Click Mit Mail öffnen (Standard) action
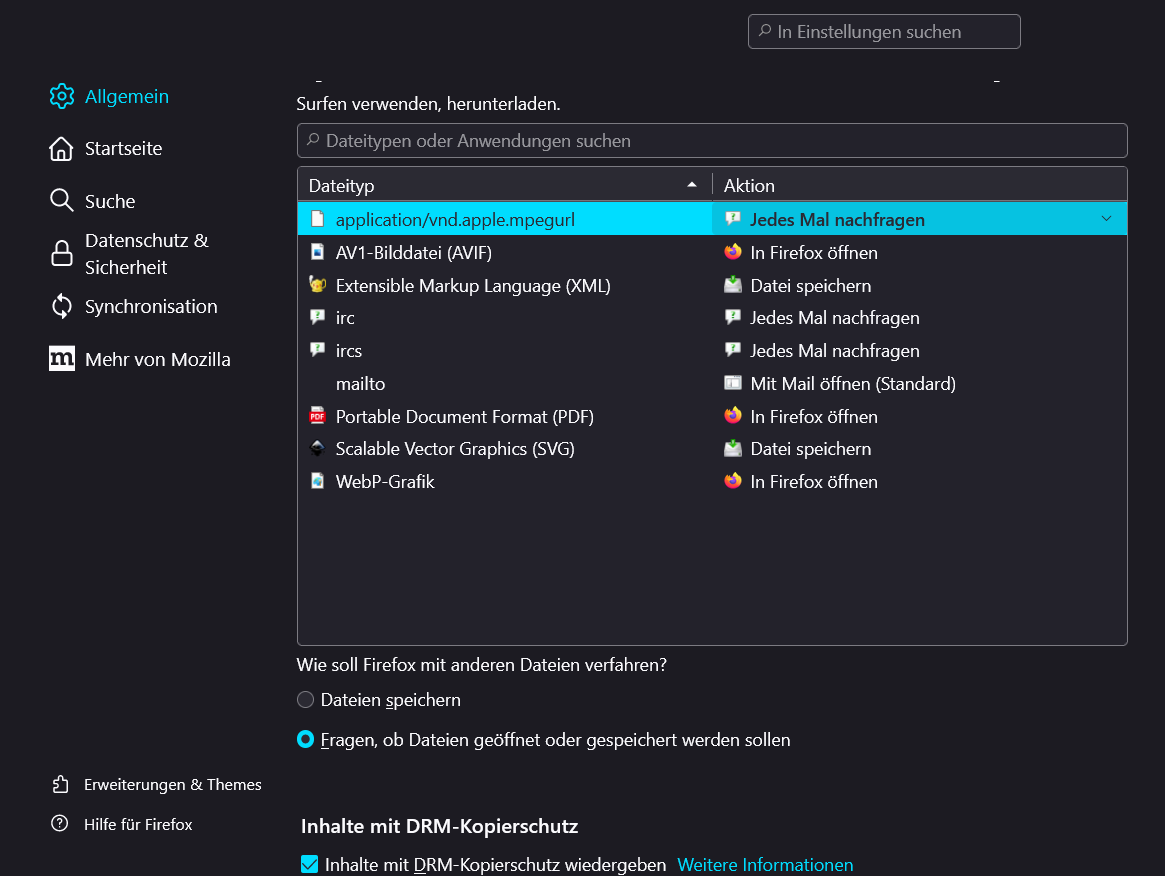 (x=853, y=383)
